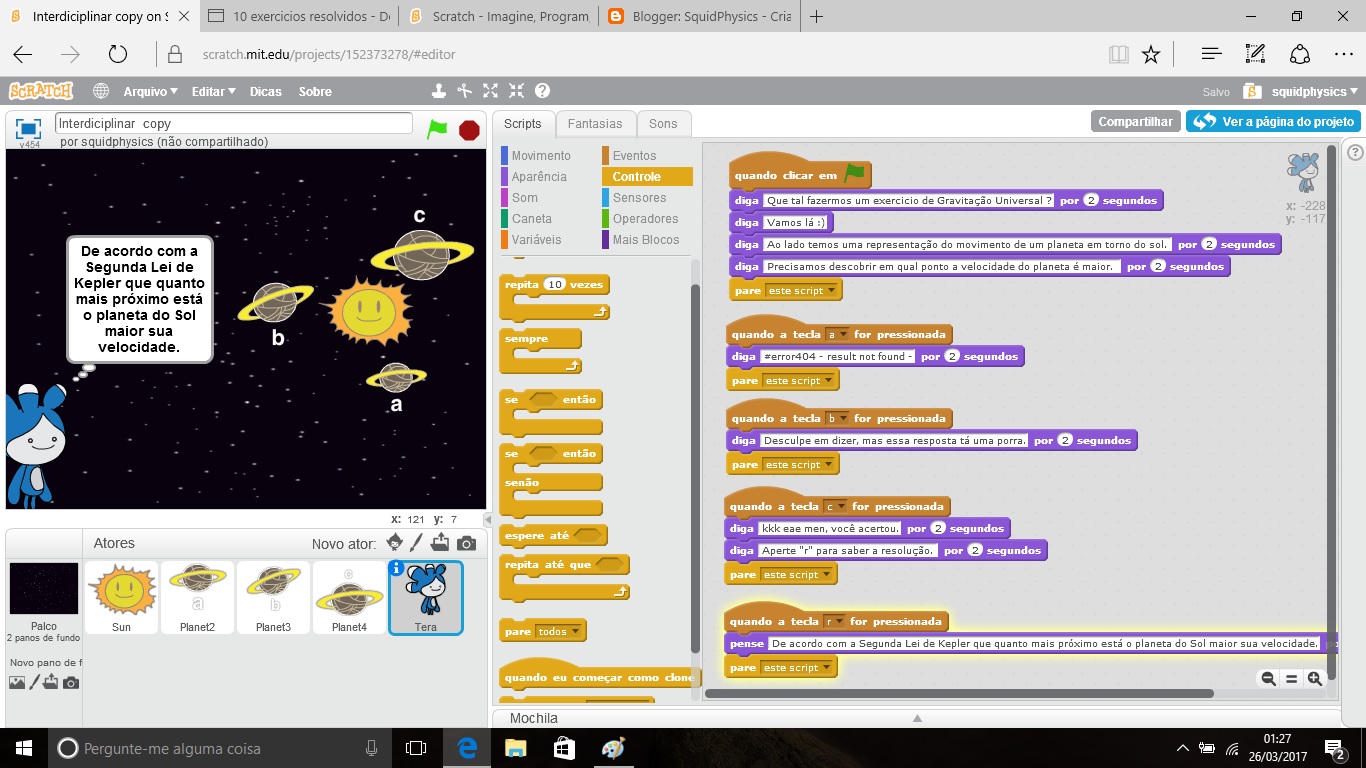Open File Explorer from taskbar
This screenshot has height=768, width=1366.
[515, 748]
